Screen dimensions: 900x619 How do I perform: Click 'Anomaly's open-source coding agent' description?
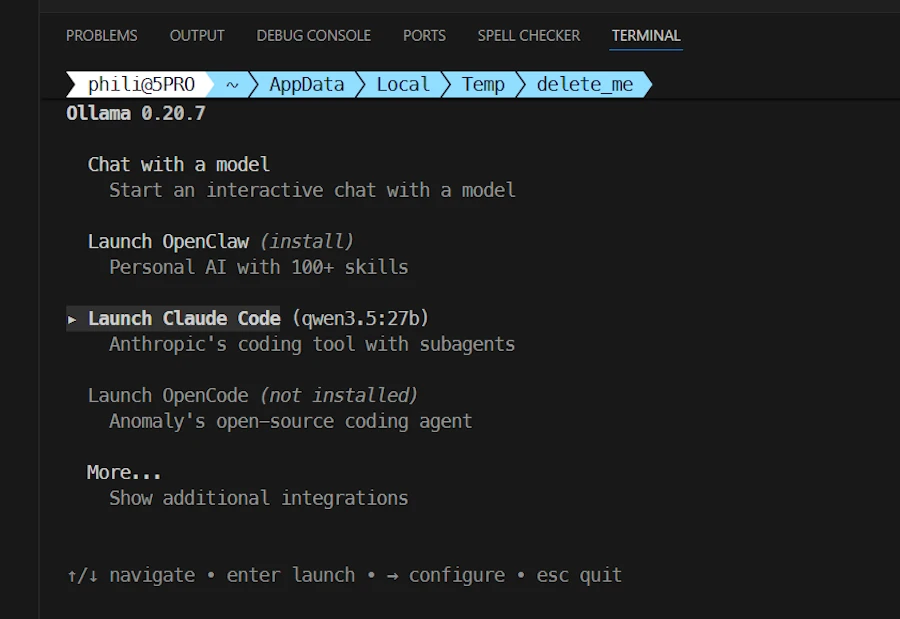pyautogui.click(x=290, y=421)
